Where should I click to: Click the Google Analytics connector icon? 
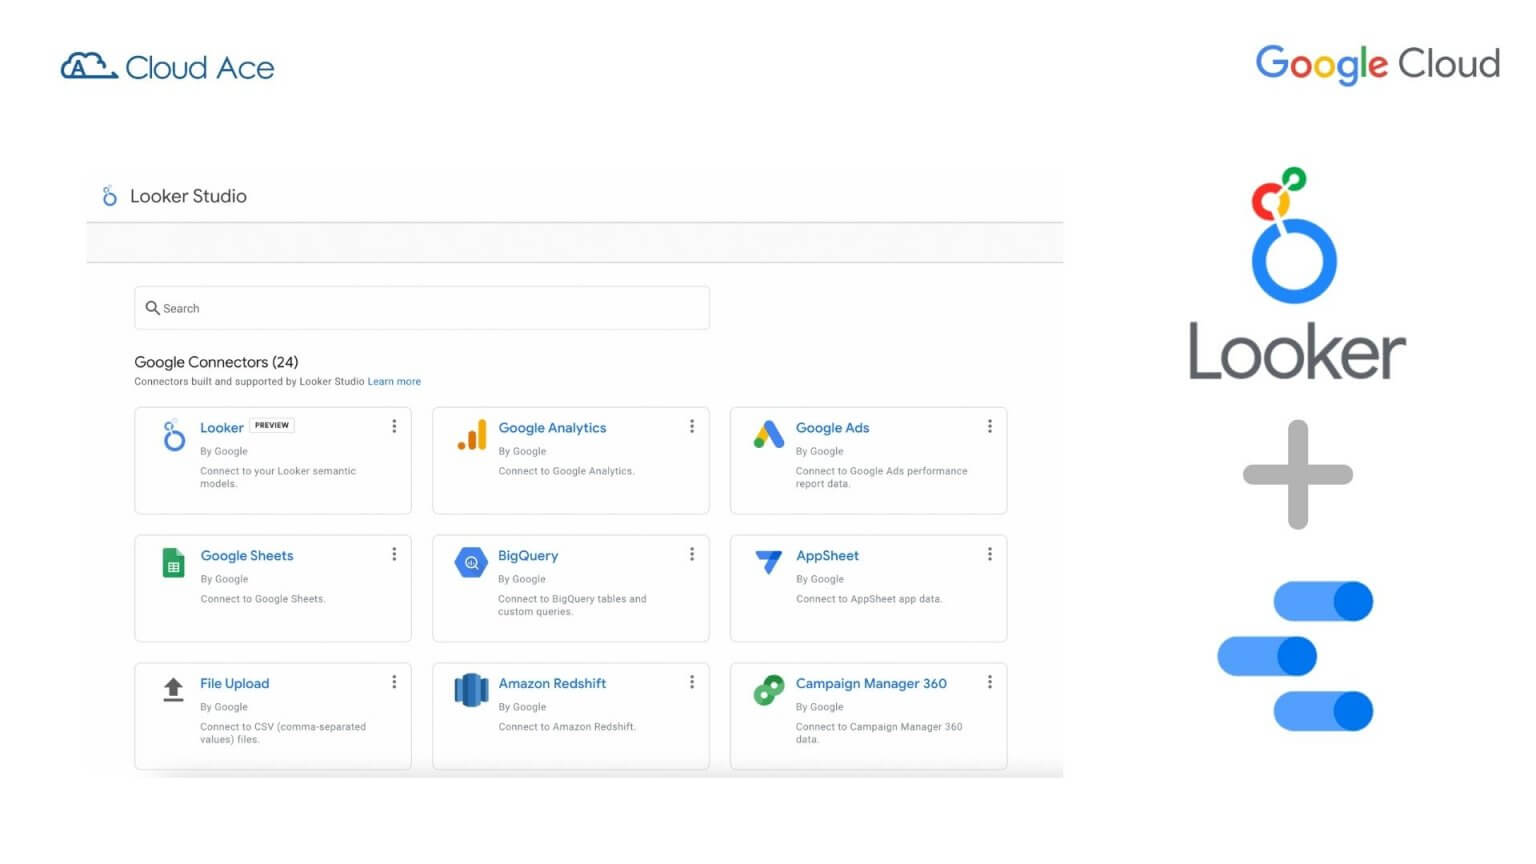(x=469, y=434)
